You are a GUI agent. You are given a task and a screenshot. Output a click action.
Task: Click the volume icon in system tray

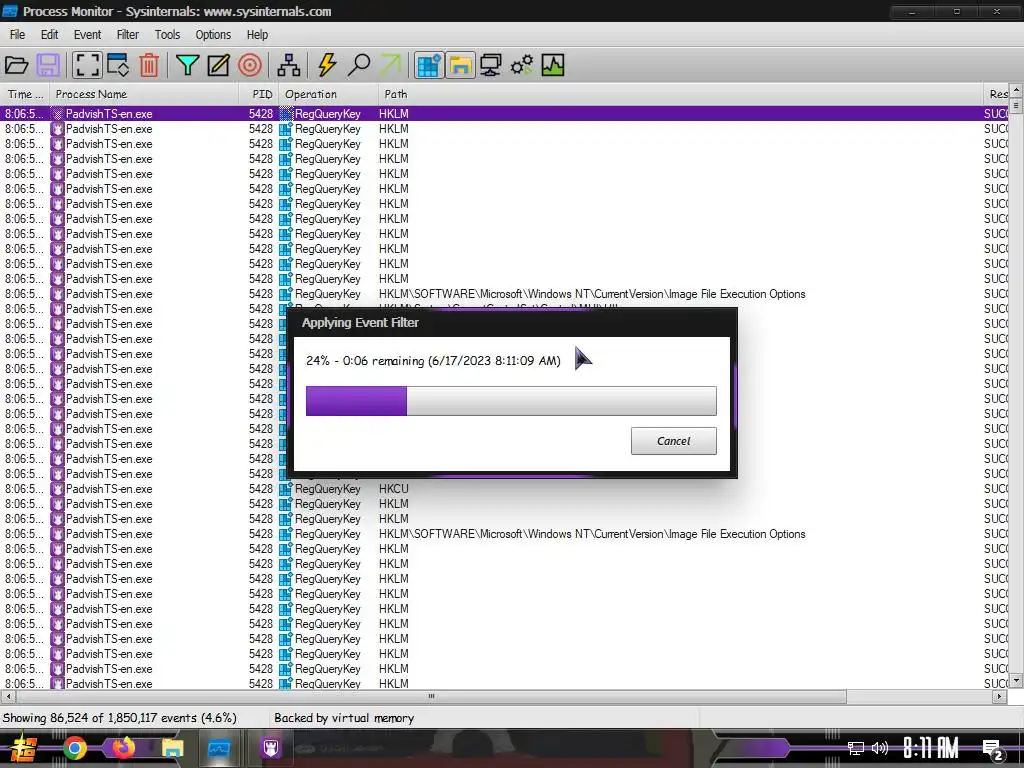point(880,748)
